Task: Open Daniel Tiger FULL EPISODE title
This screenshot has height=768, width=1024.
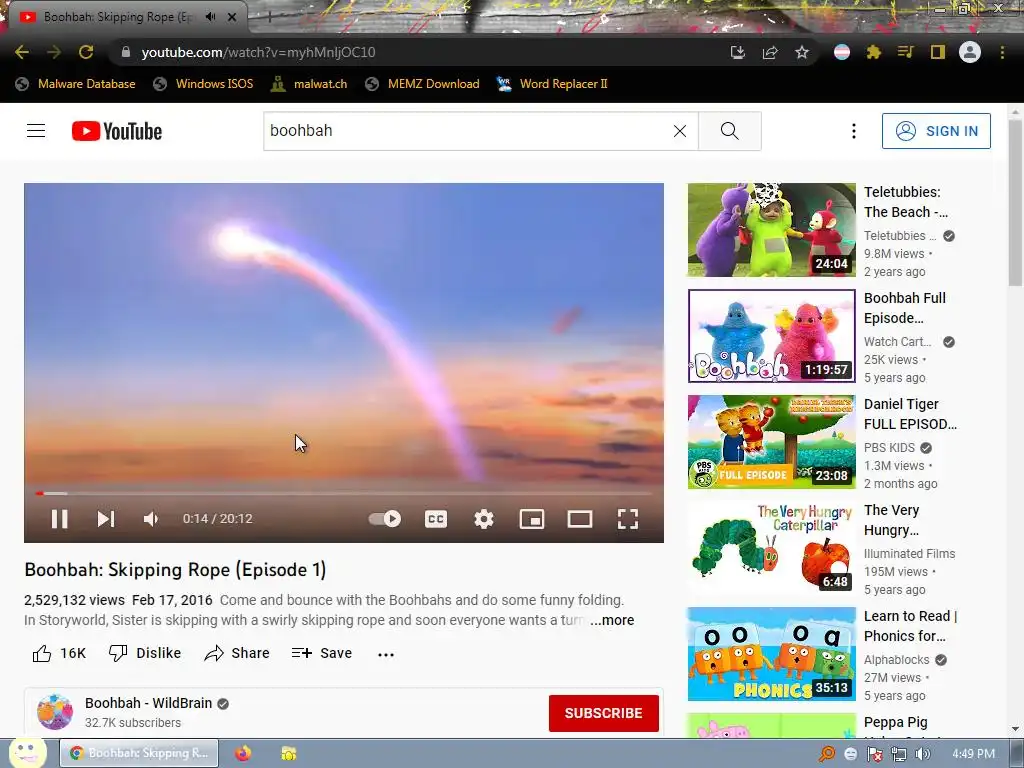Action: [910, 414]
